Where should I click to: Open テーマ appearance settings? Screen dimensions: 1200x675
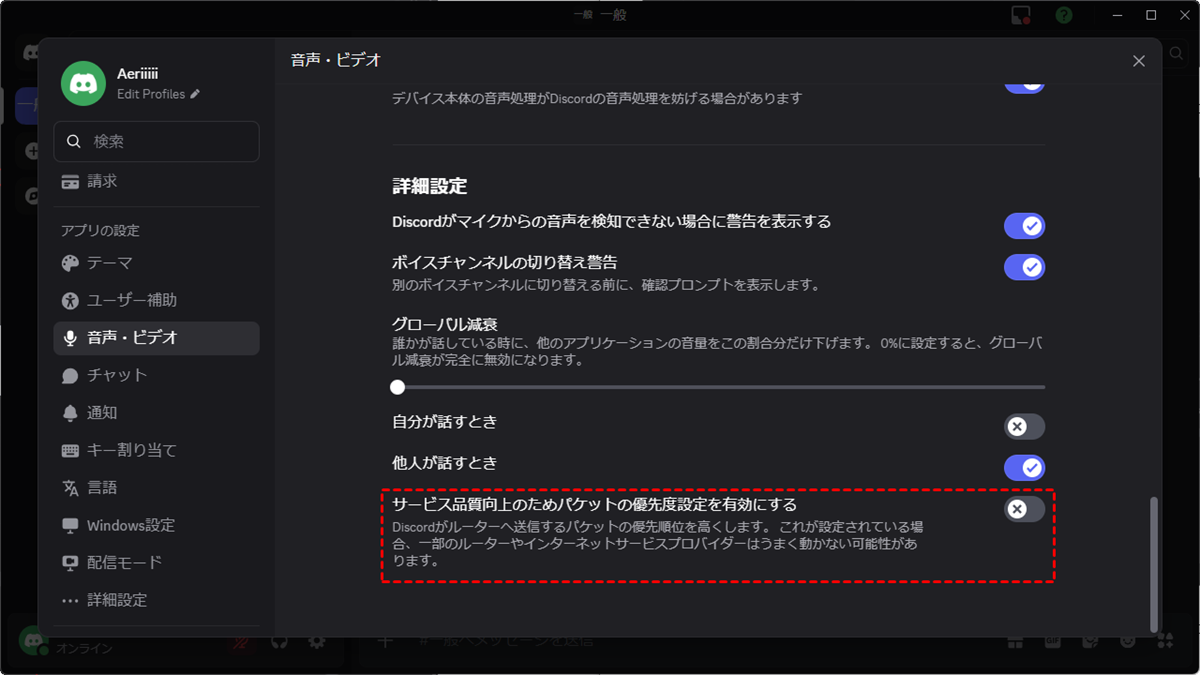(x=109, y=263)
